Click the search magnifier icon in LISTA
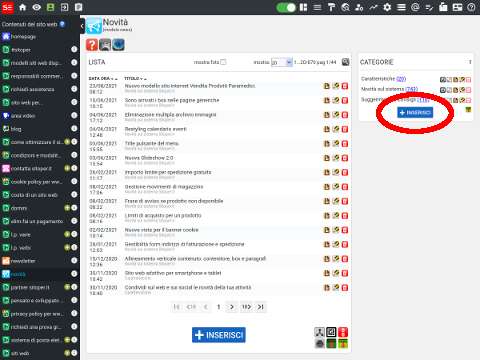The height and width of the screenshot is (360, 480). [345, 62]
